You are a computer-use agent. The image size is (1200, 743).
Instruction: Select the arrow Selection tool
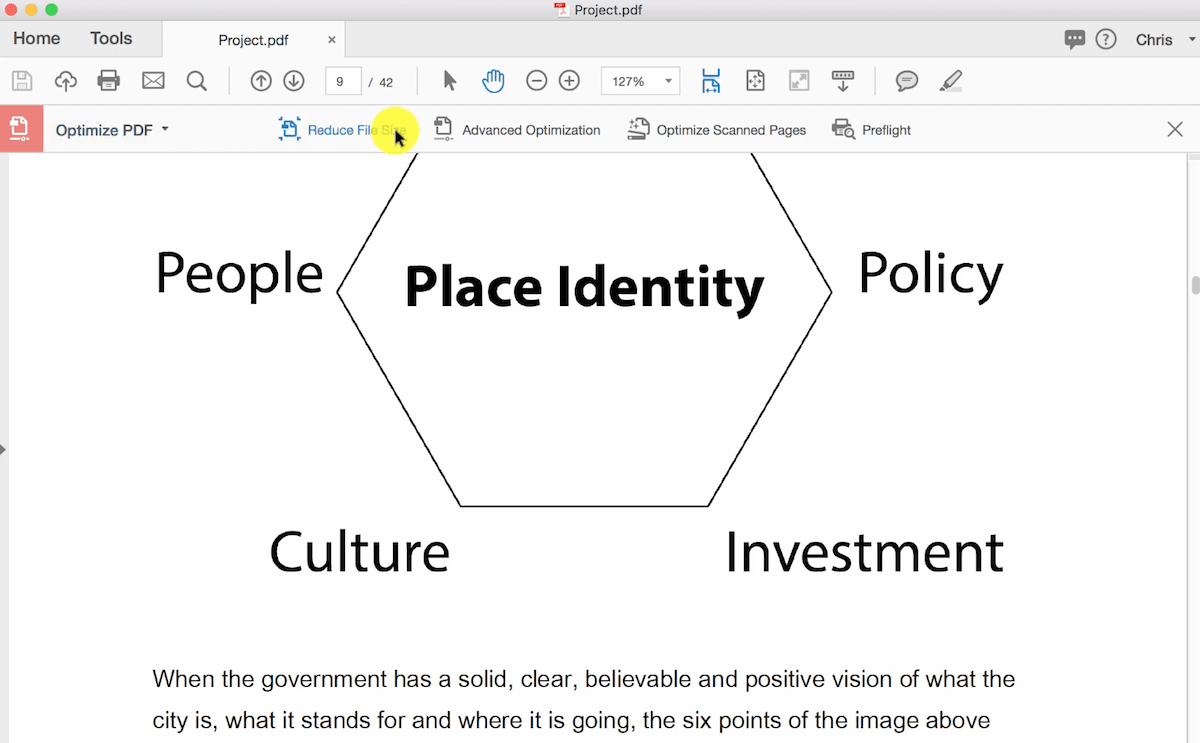click(449, 81)
